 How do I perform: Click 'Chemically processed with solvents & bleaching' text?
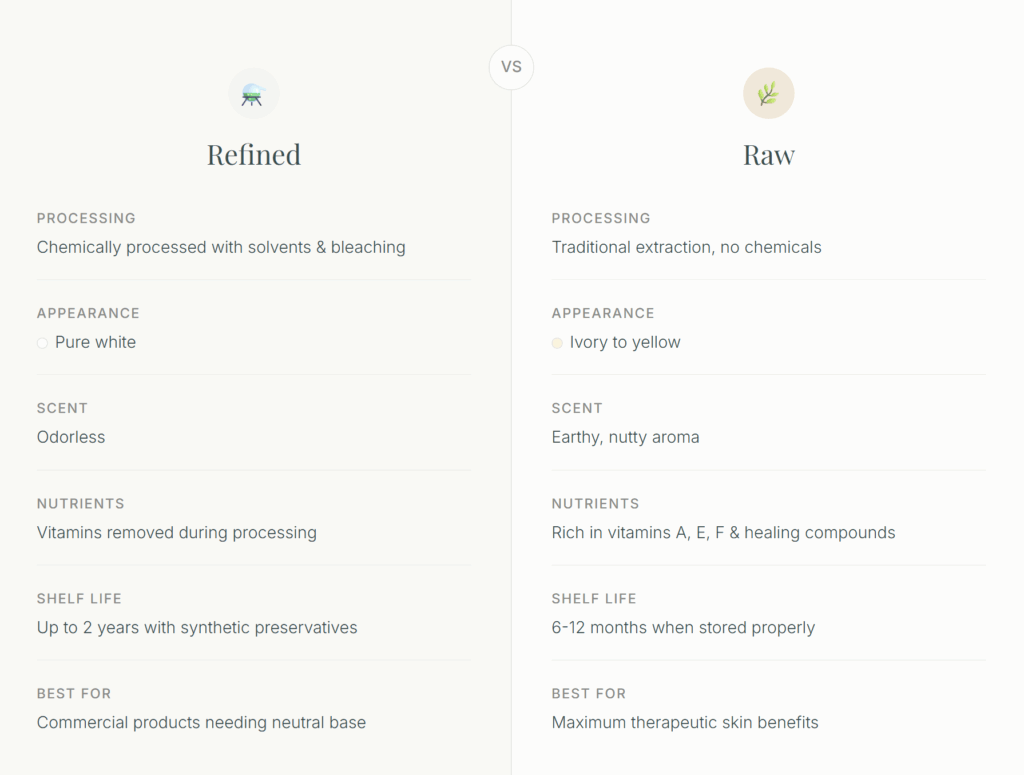click(x=221, y=247)
